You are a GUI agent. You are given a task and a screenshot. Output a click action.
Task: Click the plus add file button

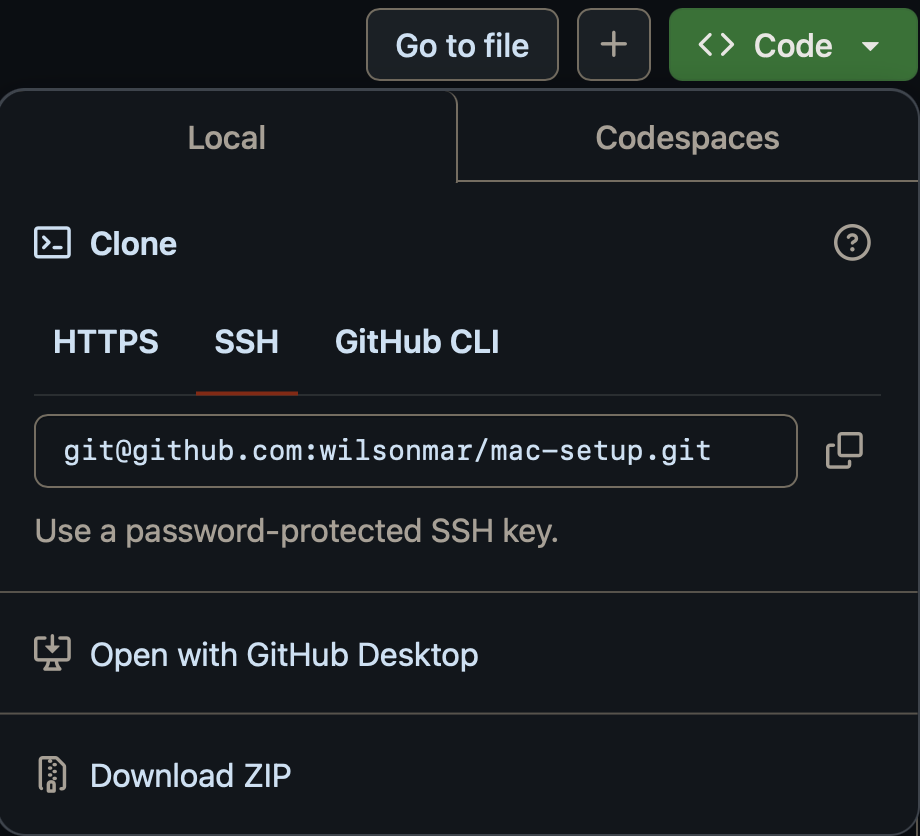click(x=614, y=45)
